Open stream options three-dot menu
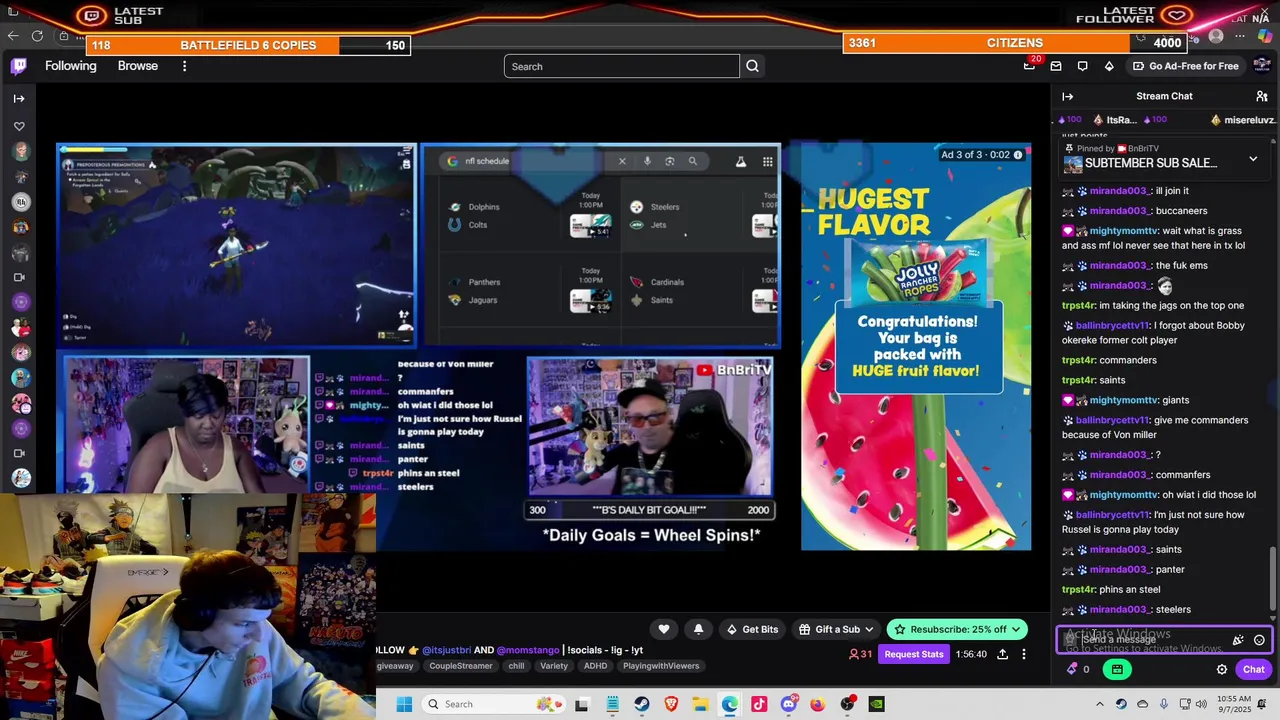 click(x=1023, y=654)
